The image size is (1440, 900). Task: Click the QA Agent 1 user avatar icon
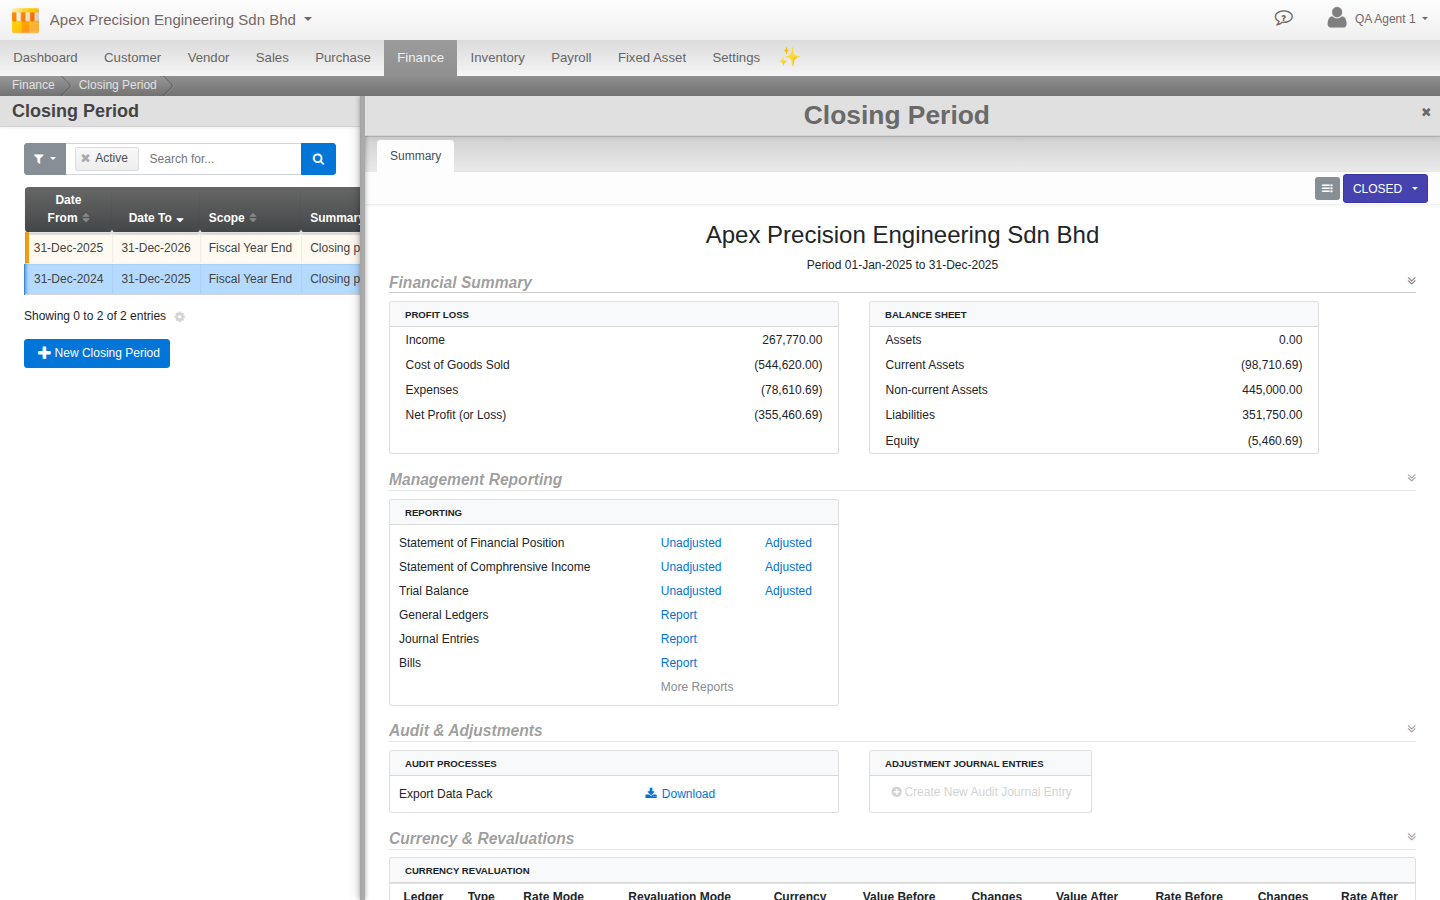pyautogui.click(x=1336, y=18)
